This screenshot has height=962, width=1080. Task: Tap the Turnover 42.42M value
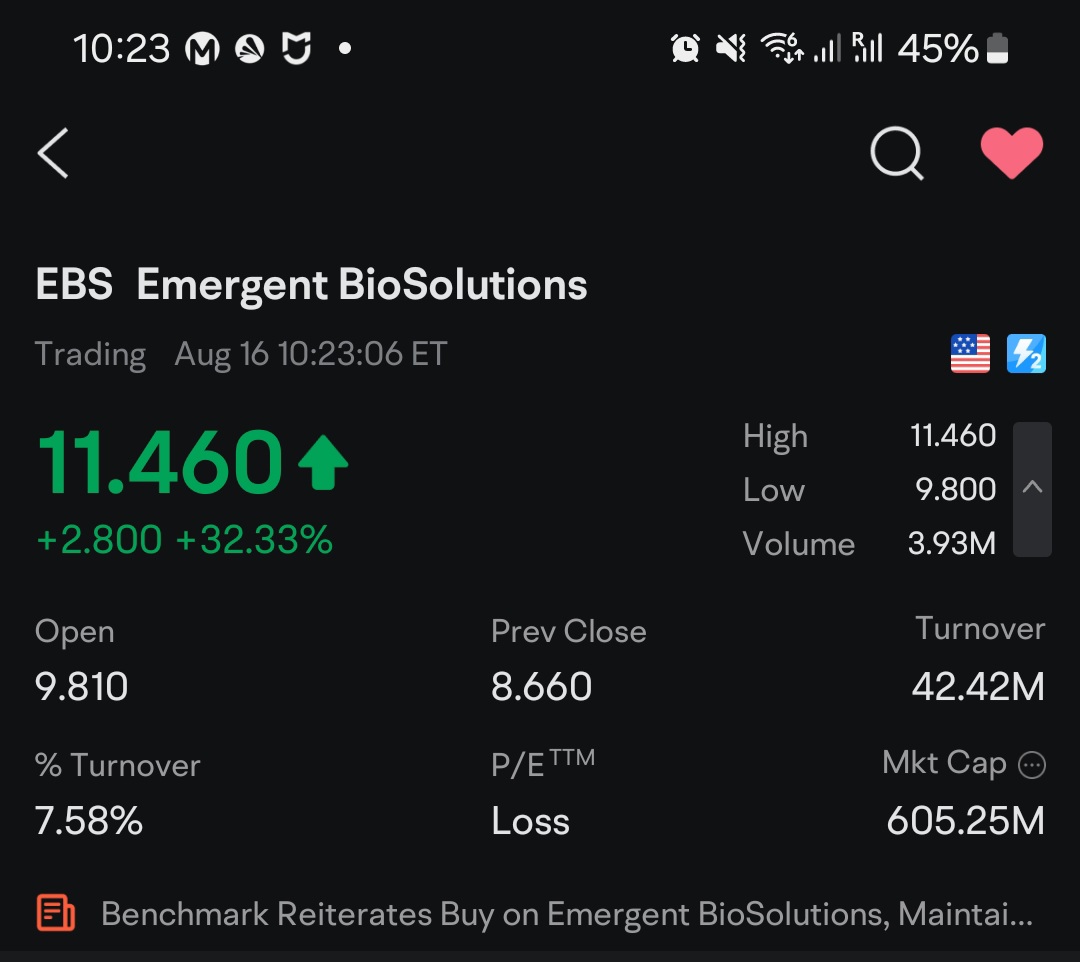pyautogui.click(x=978, y=686)
